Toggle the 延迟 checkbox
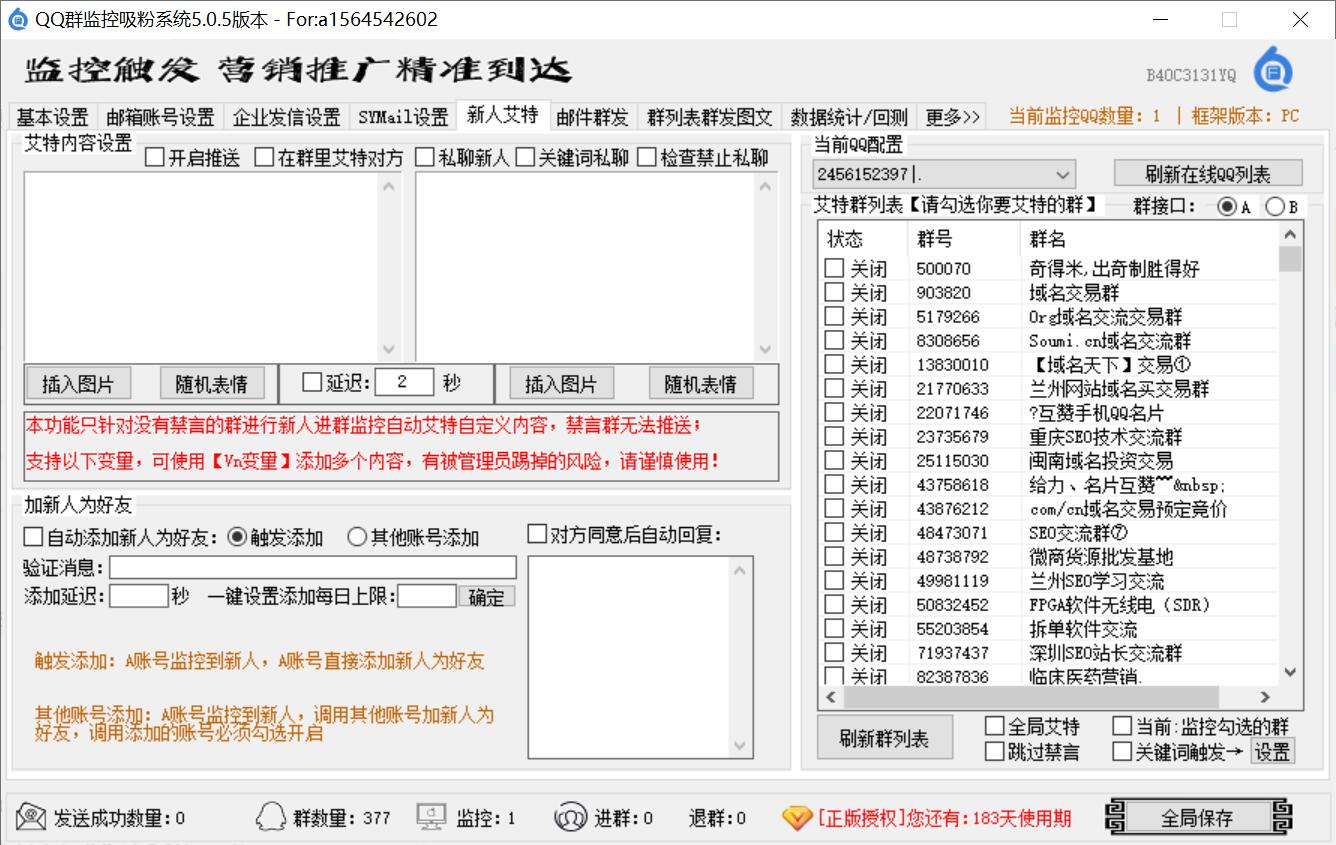 [312, 382]
